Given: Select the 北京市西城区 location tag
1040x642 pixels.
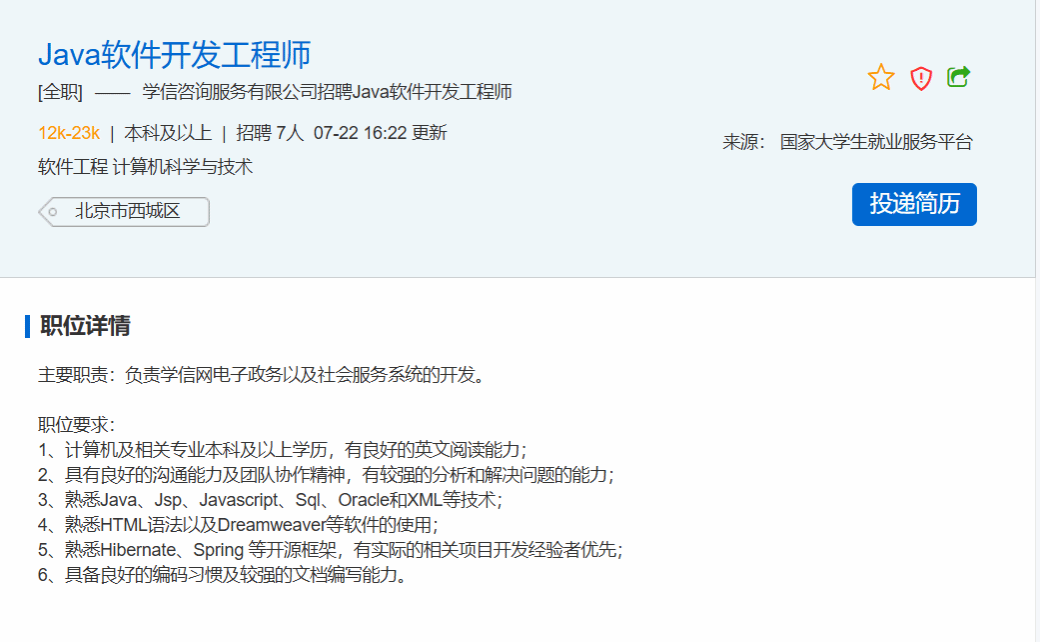Looking at the screenshot, I should tap(127, 212).
